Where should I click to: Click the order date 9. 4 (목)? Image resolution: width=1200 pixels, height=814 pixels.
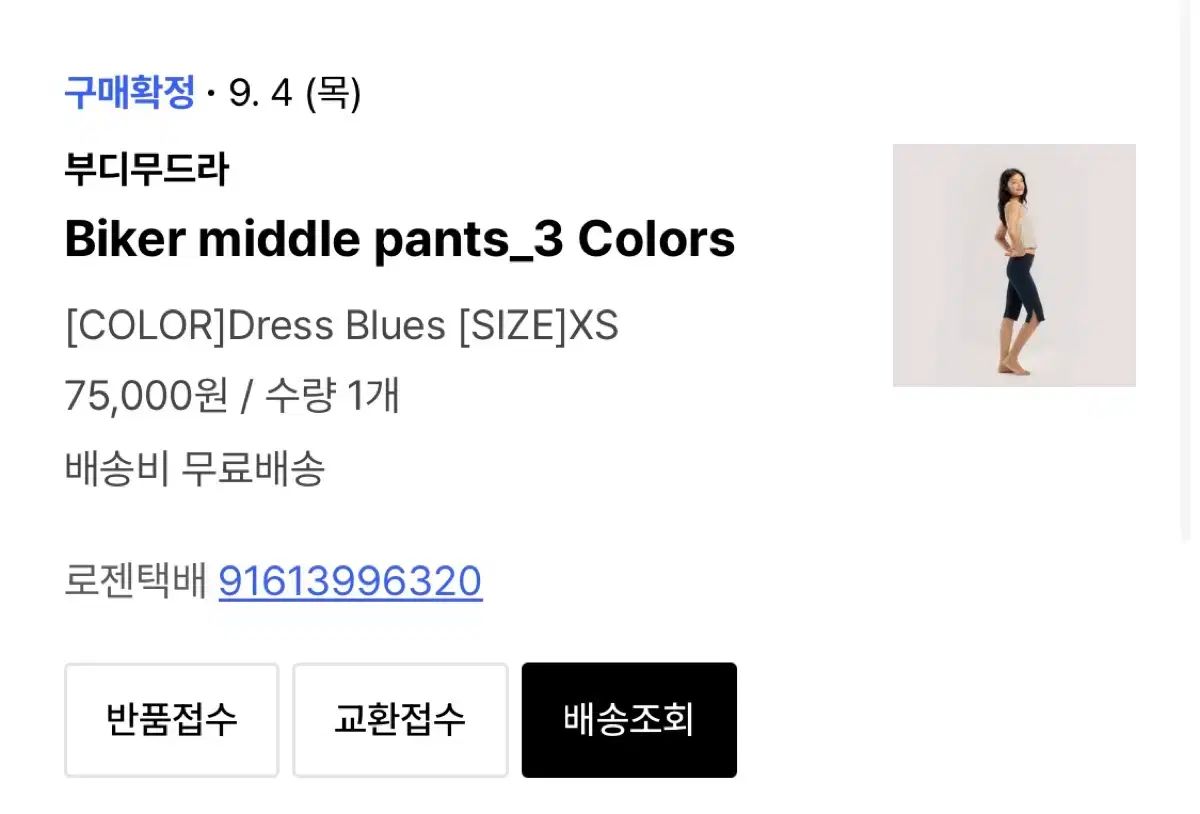click(x=295, y=93)
